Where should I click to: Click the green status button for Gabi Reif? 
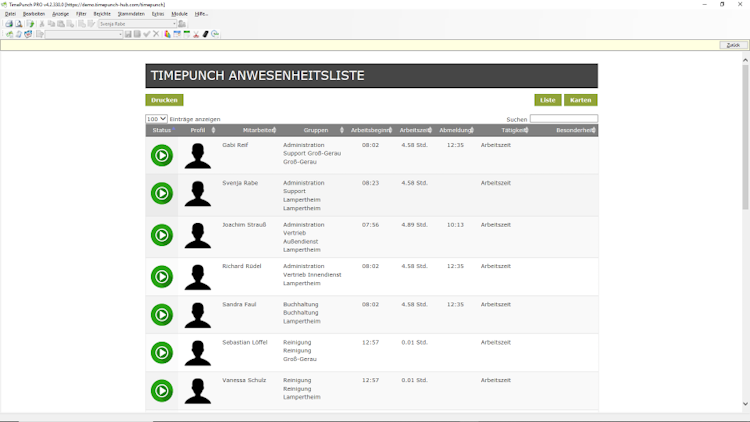click(x=162, y=155)
